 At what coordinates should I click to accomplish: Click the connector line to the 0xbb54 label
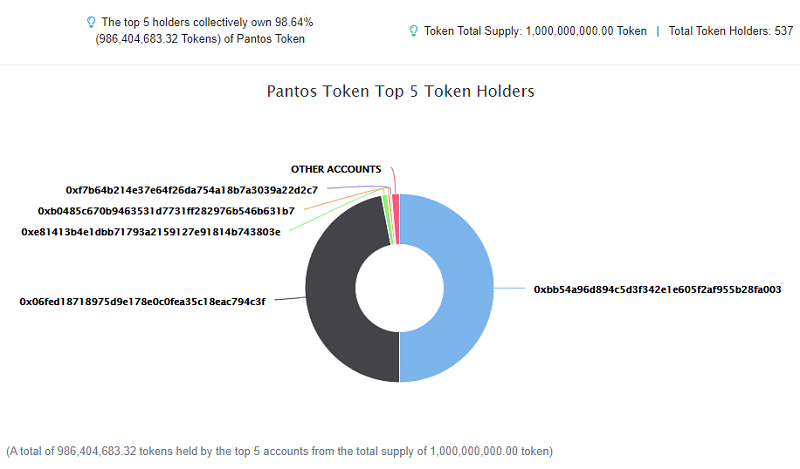pyautogui.click(x=510, y=289)
